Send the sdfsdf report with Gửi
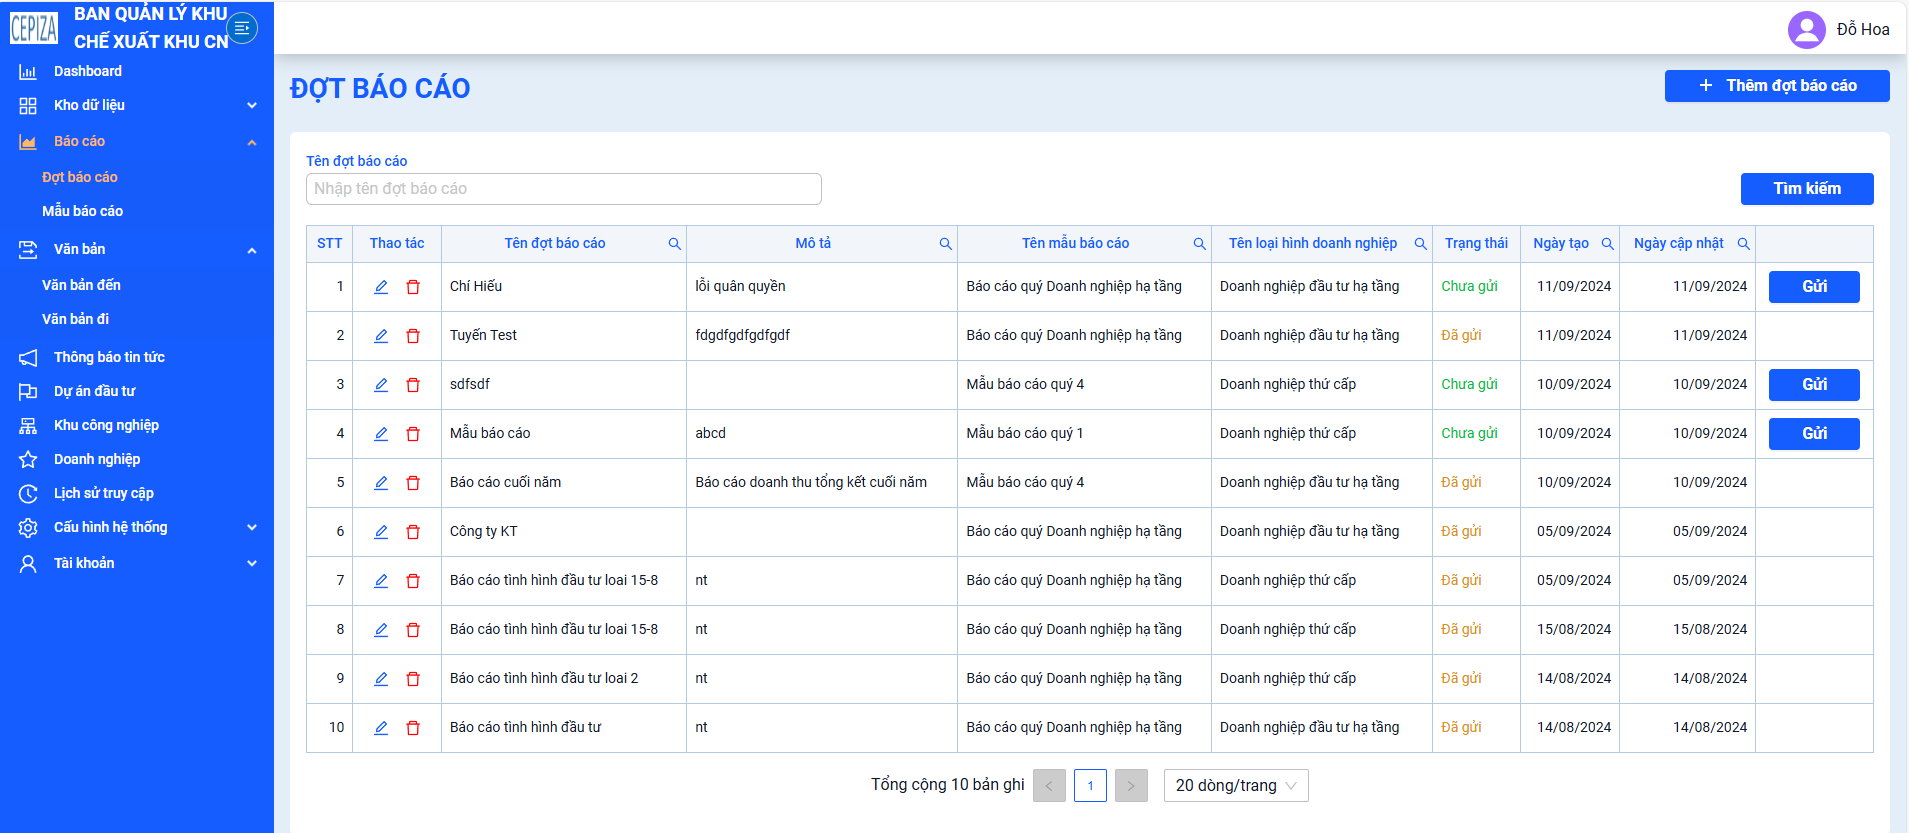The width and height of the screenshot is (1909, 833). [1814, 385]
